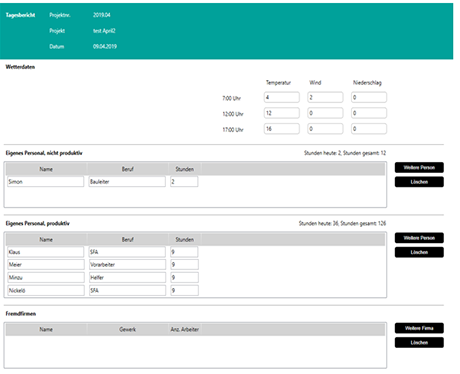The width and height of the screenshot is (460, 374).
Task: Select the Helfer Beruf field
Action: point(127,277)
